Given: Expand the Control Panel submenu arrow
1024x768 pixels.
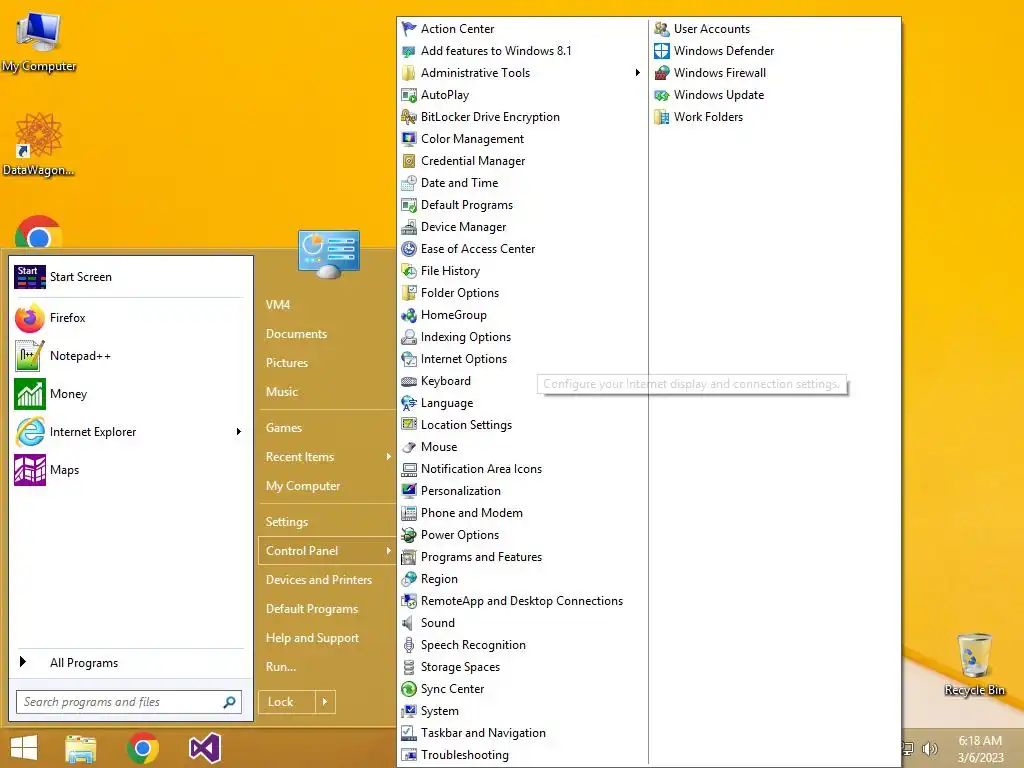Looking at the screenshot, I should pyautogui.click(x=388, y=551).
